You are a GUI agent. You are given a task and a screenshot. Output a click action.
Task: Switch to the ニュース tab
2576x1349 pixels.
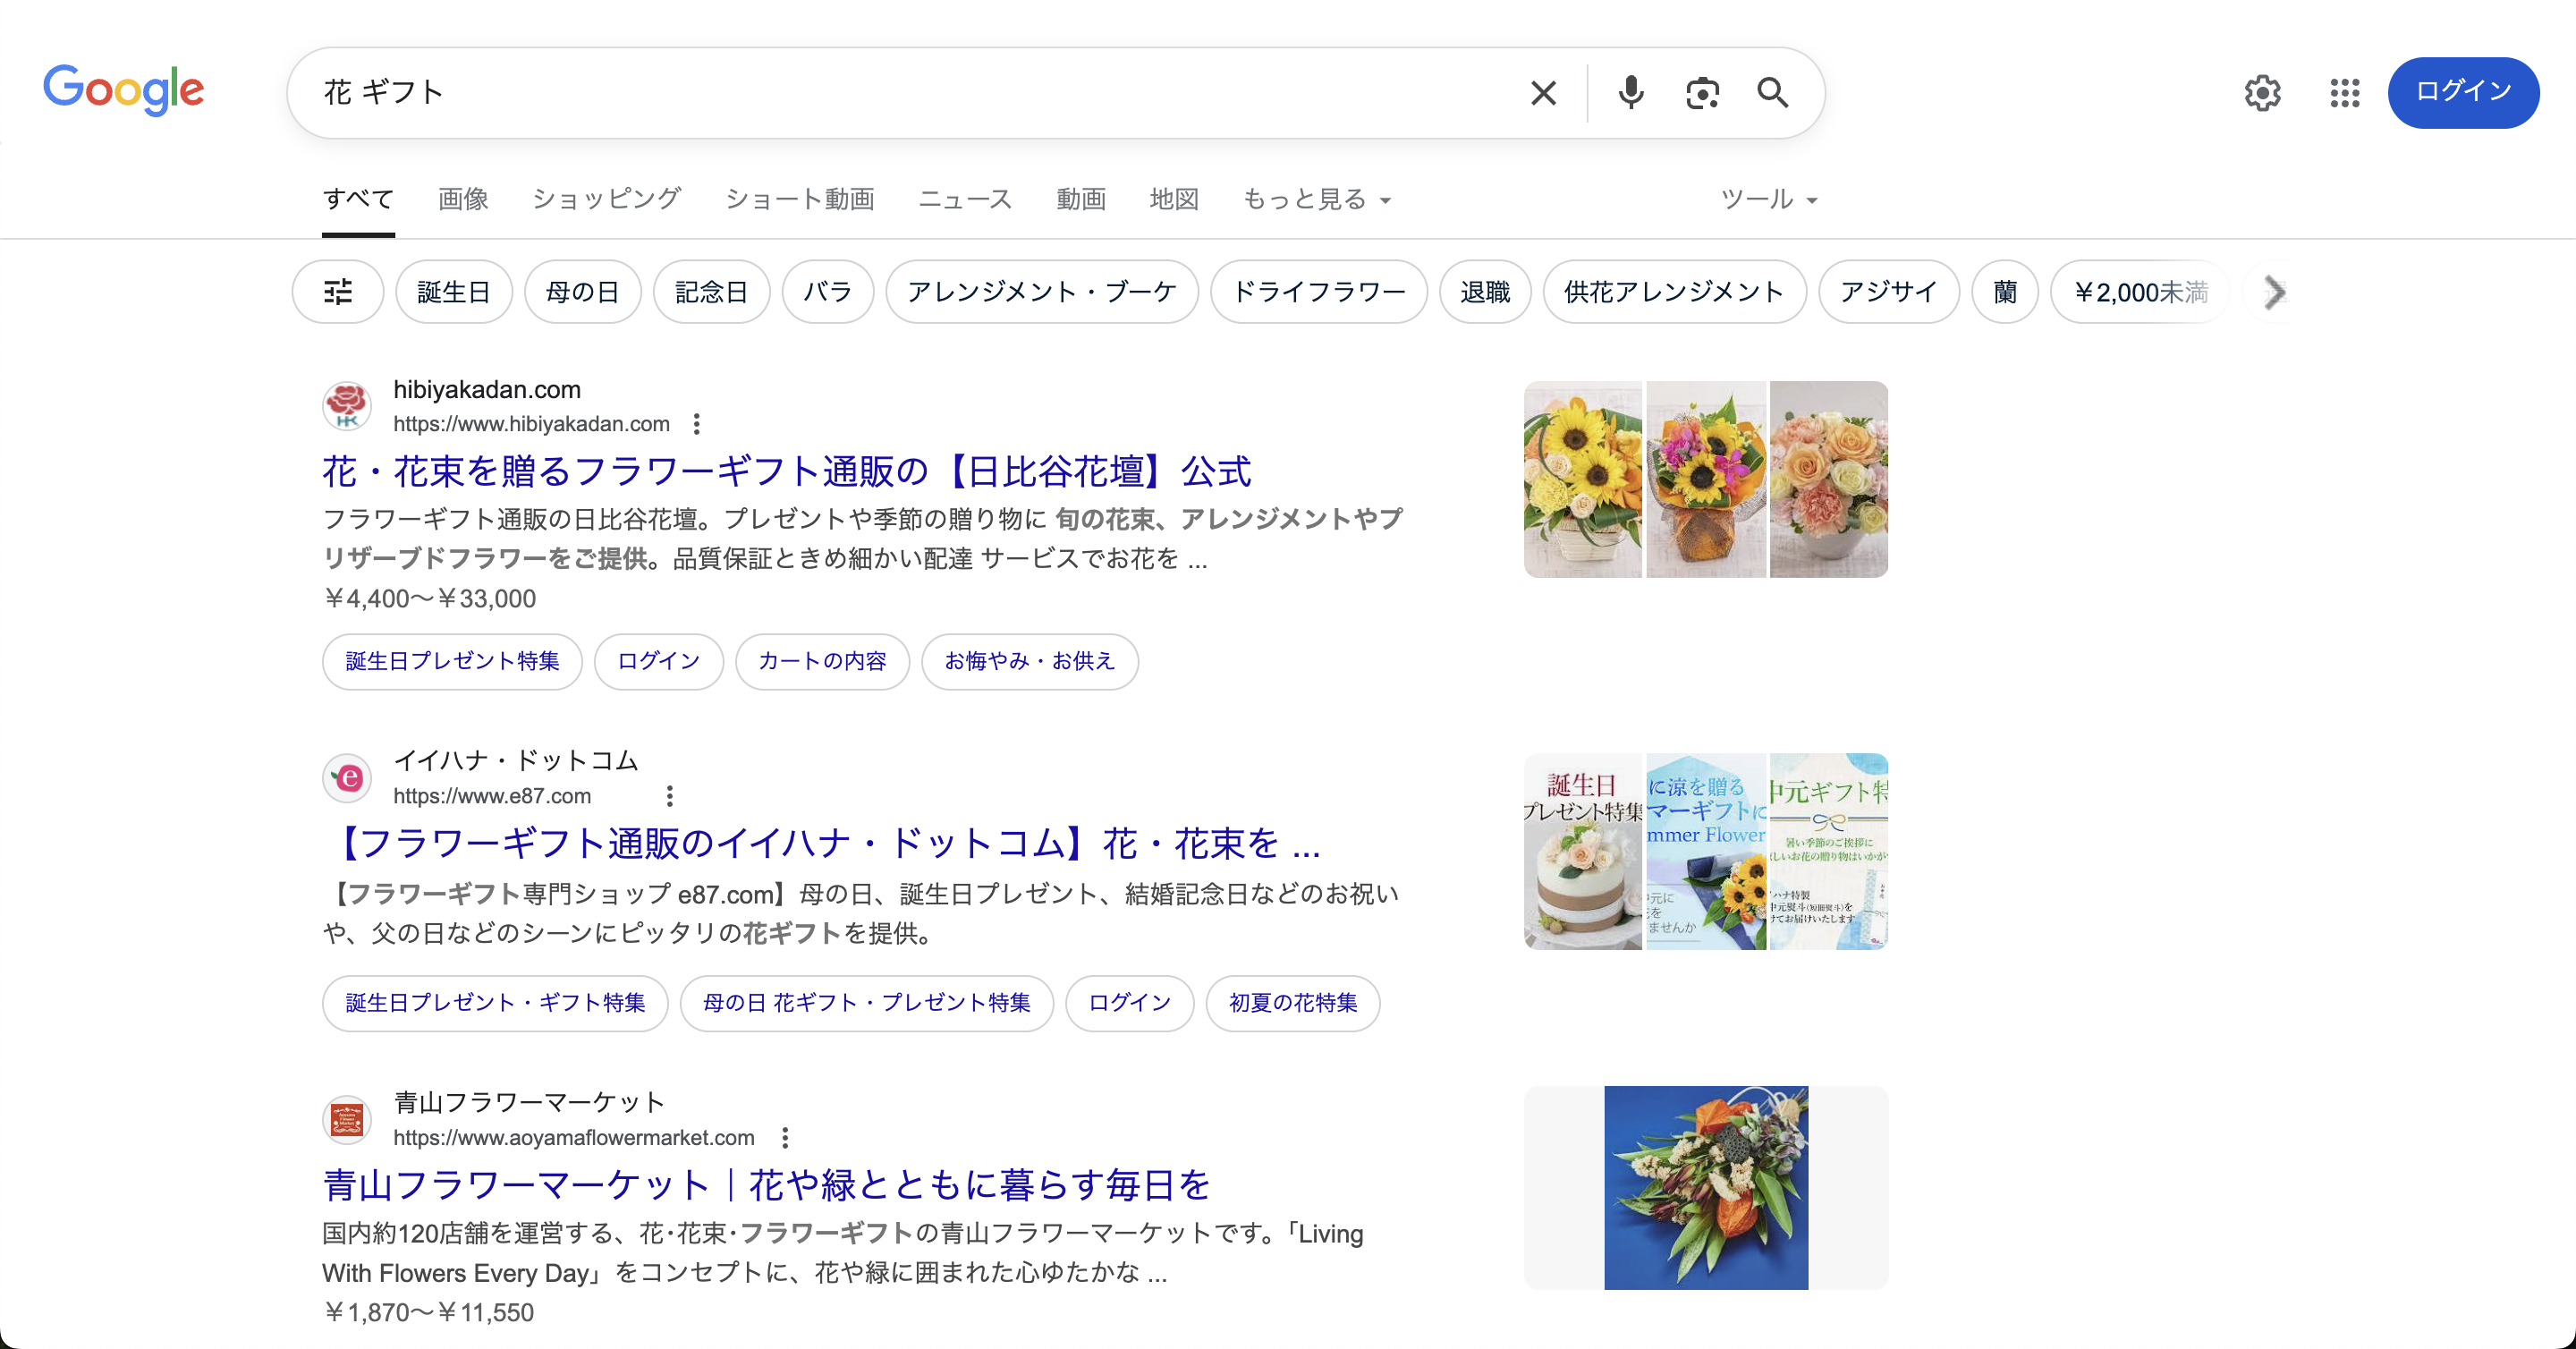[x=965, y=199]
